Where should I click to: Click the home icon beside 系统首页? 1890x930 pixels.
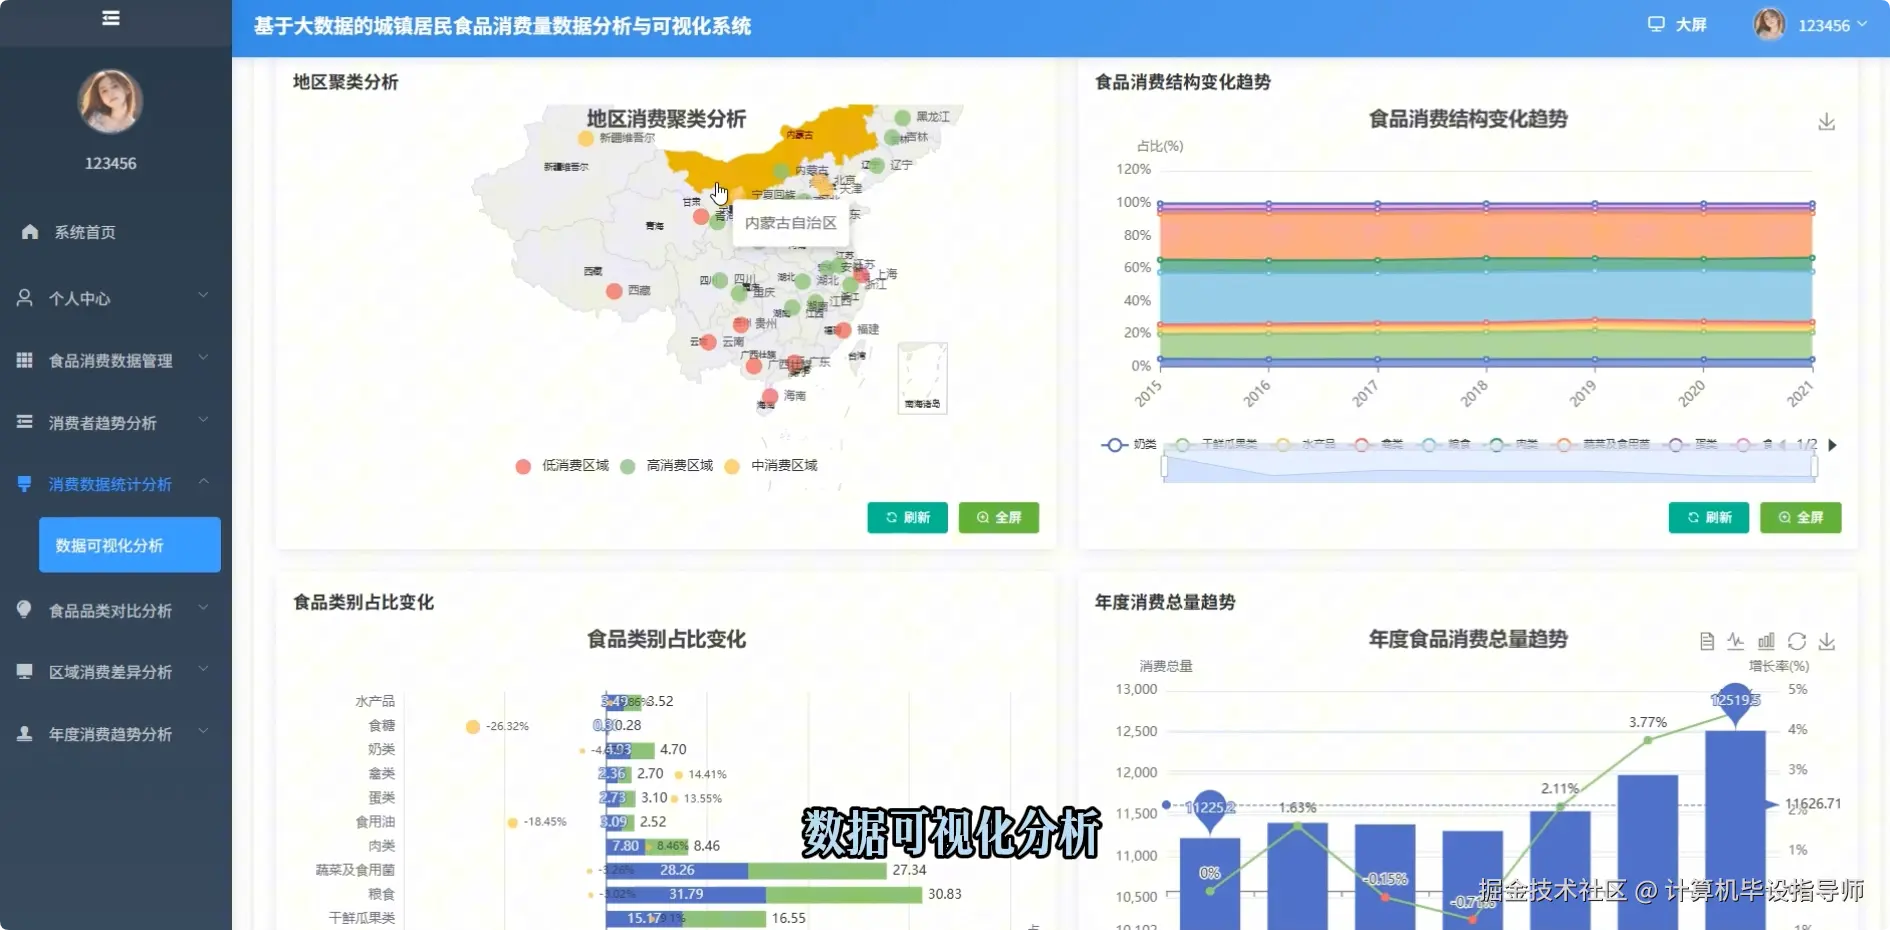point(30,232)
